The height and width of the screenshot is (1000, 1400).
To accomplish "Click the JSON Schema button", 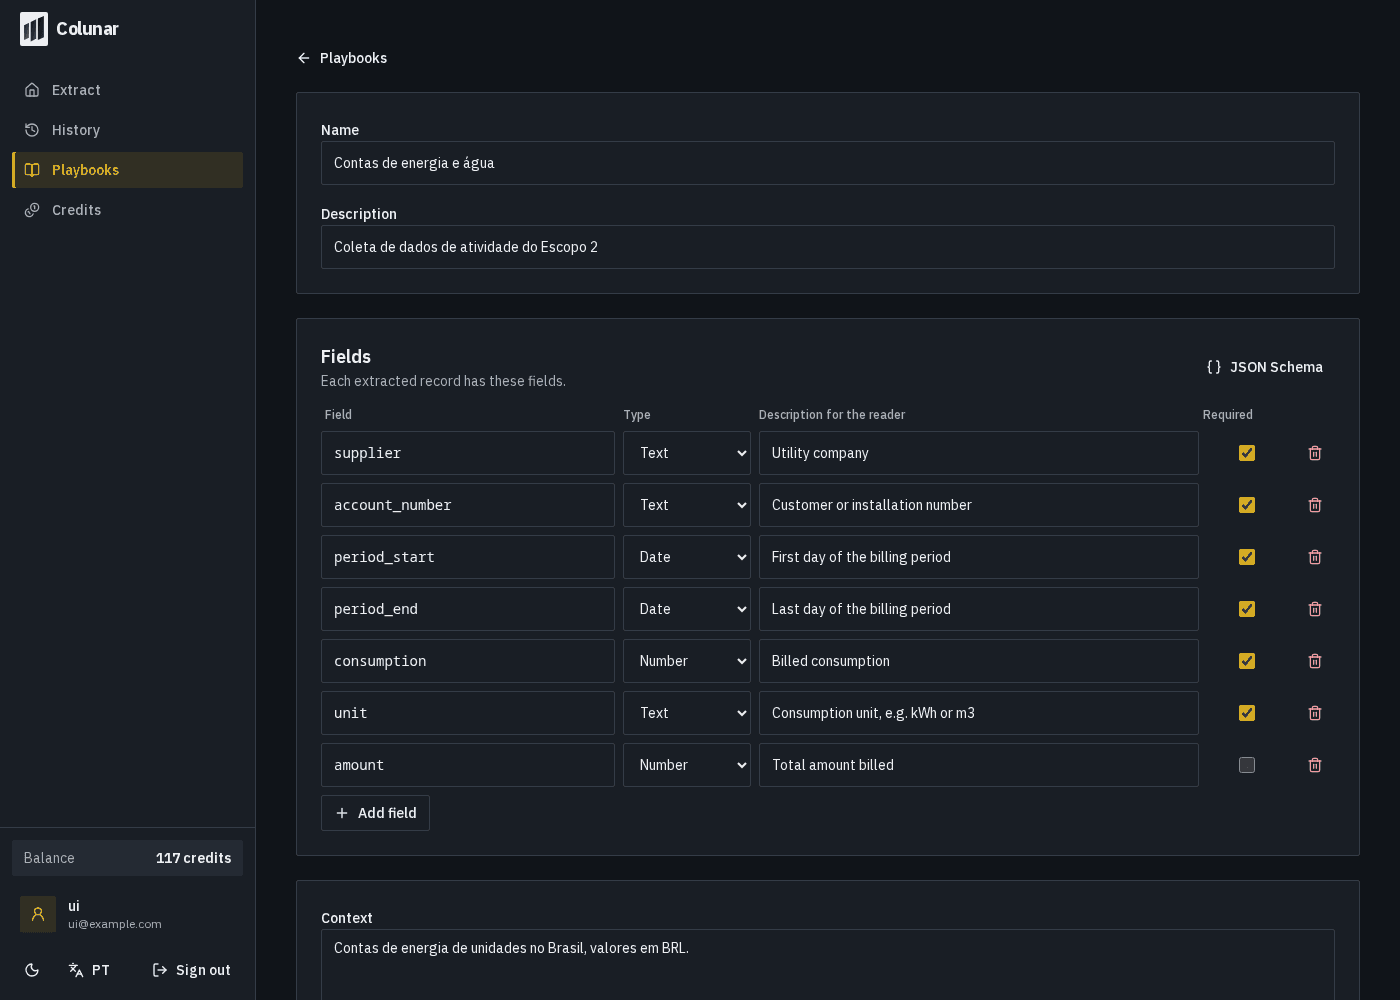I will [x=1264, y=367].
